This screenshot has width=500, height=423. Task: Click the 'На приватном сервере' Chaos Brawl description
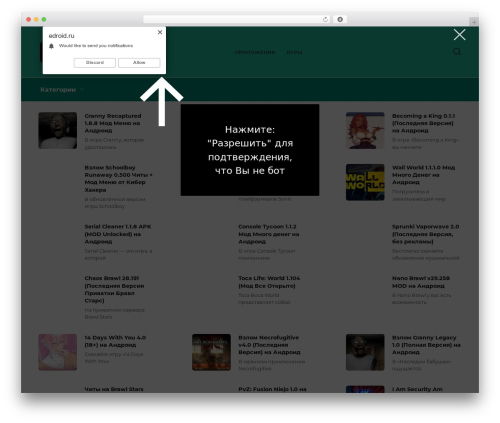pos(114,313)
